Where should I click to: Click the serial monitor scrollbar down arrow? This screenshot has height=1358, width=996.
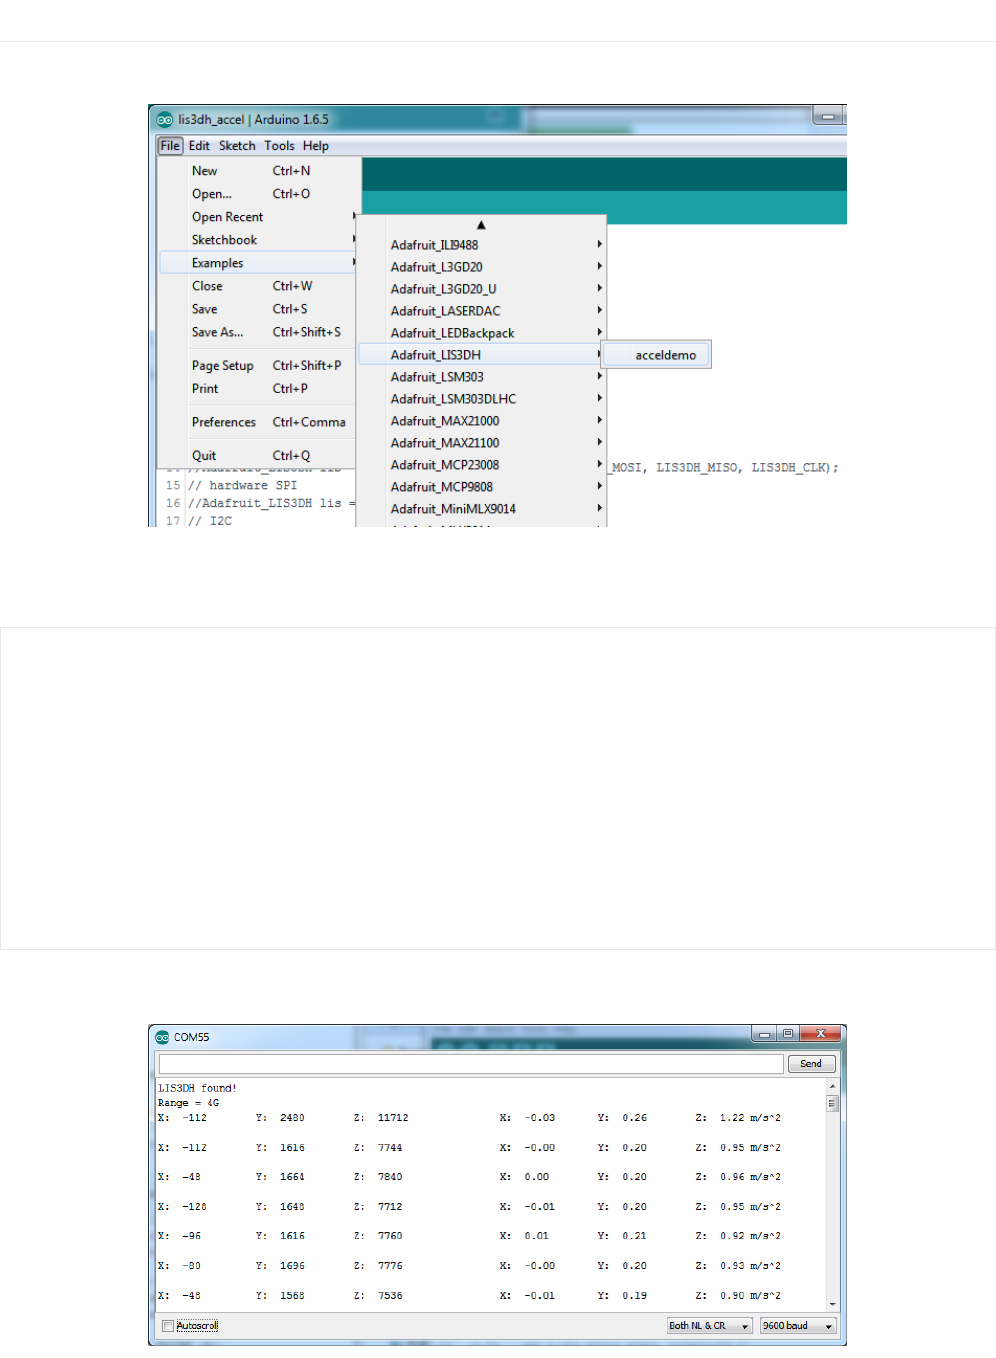click(x=832, y=1304)
